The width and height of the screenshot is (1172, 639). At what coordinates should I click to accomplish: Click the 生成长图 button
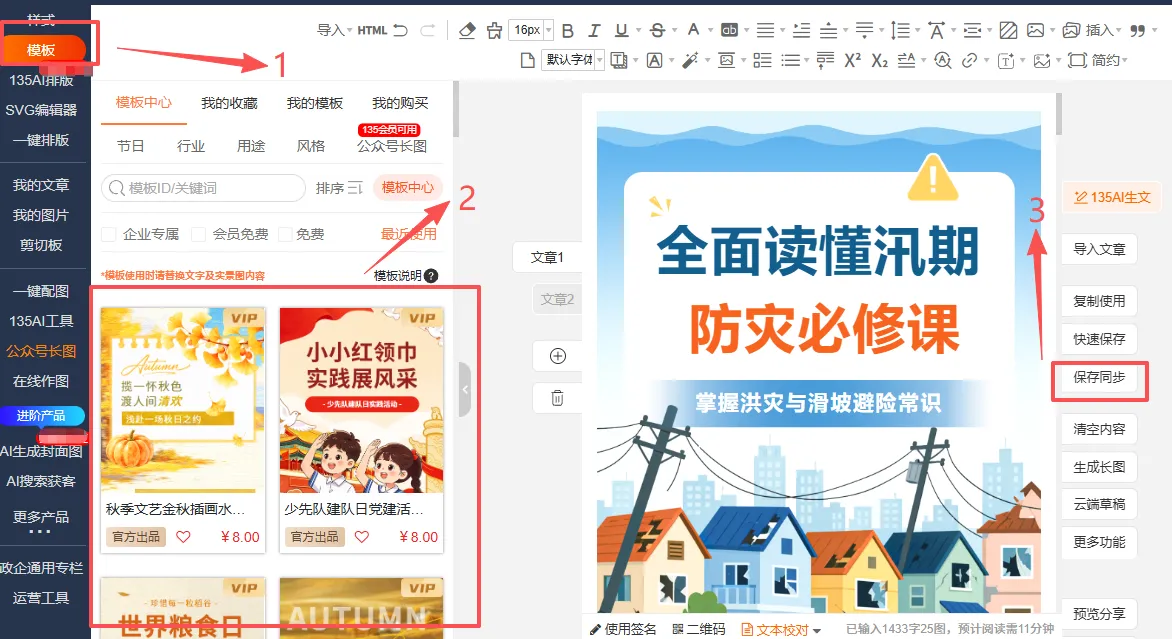pyautogui.click(x=1099, y=467)
